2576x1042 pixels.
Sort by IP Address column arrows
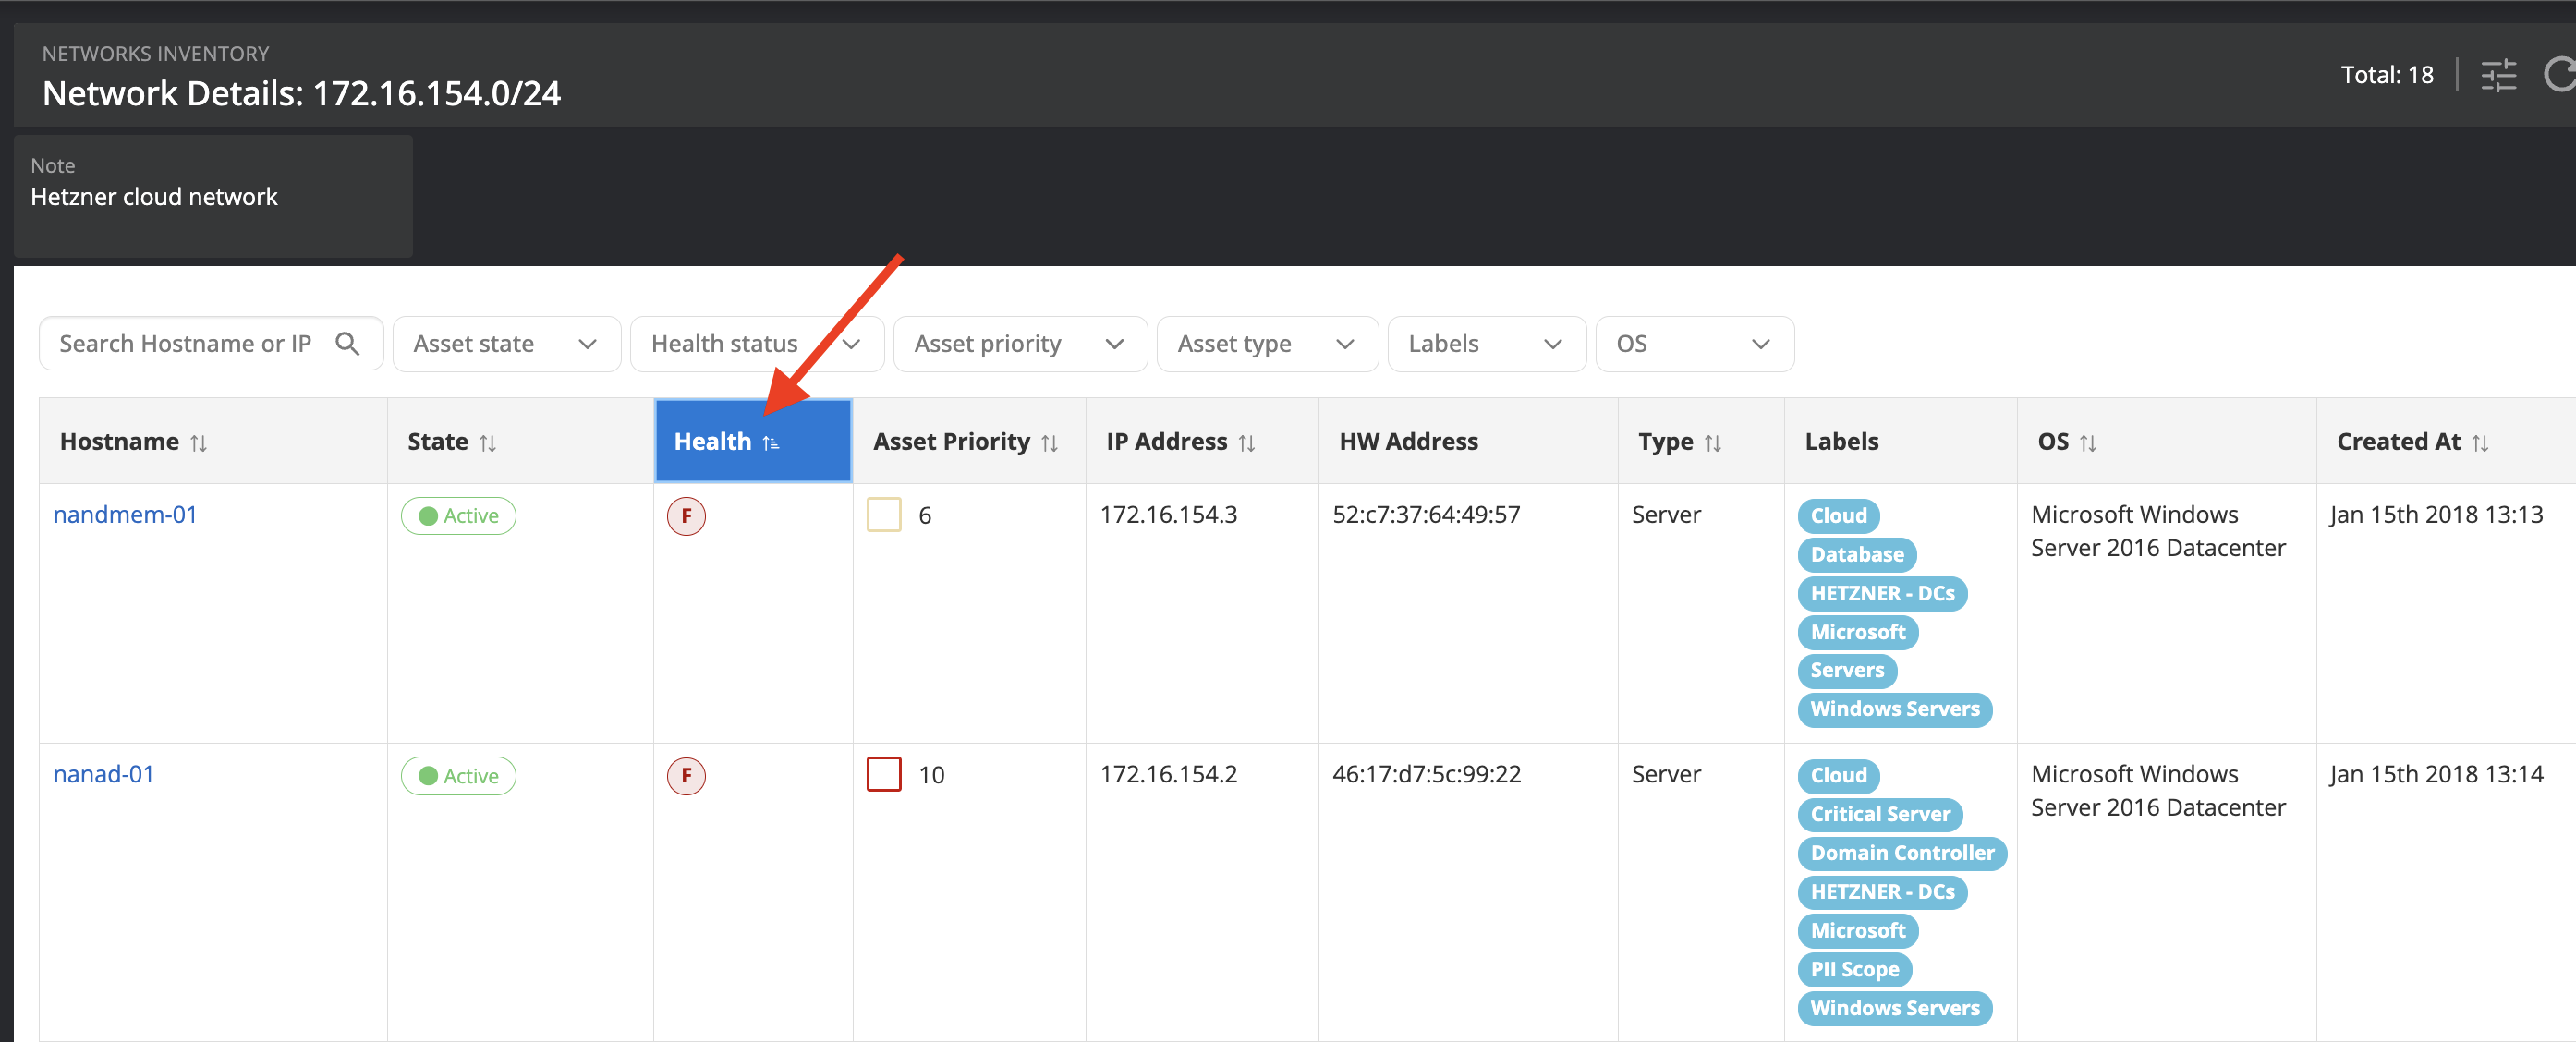[1246, 443]
